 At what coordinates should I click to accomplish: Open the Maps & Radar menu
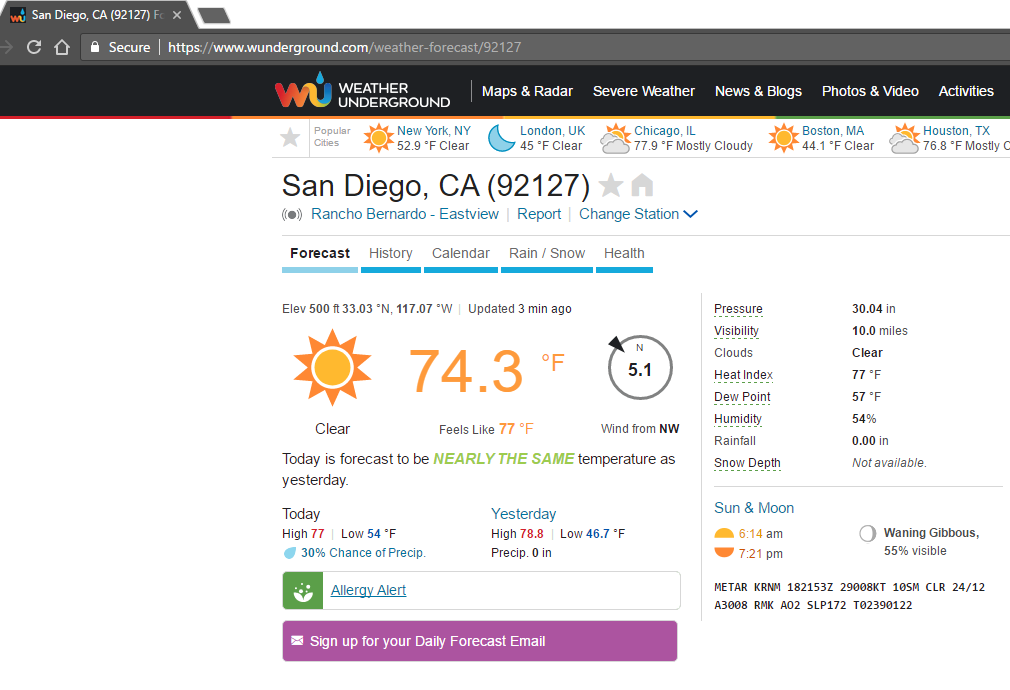click(x=527, y=91)
